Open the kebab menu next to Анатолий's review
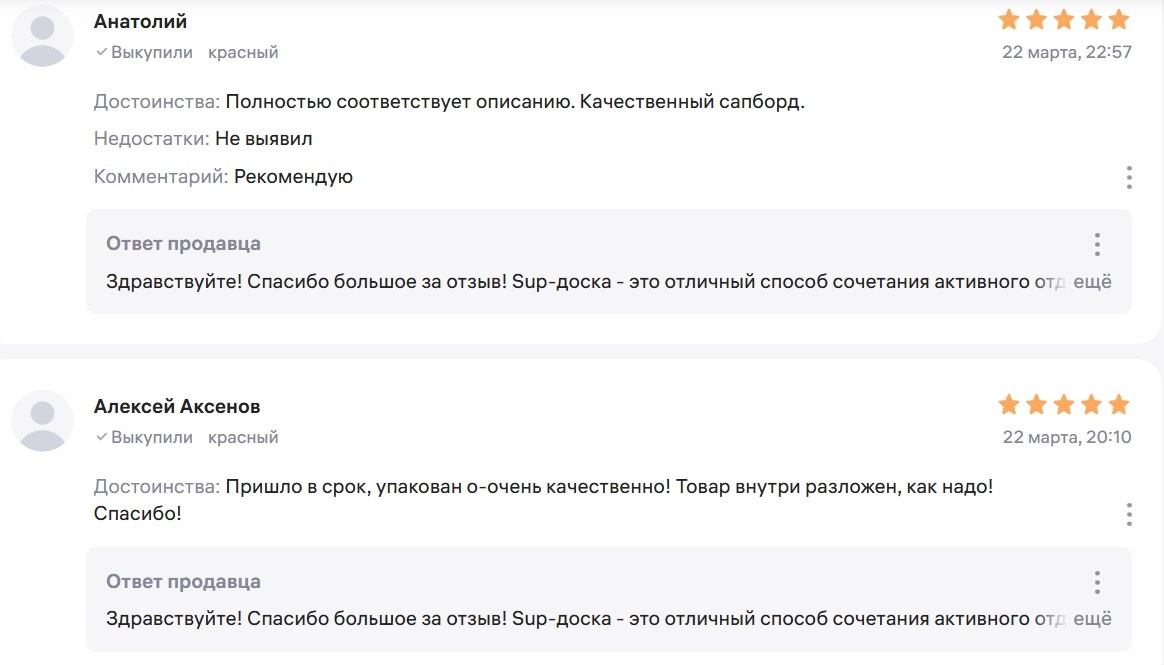Screen dimensions: 1164x665 coord(1128,178)
